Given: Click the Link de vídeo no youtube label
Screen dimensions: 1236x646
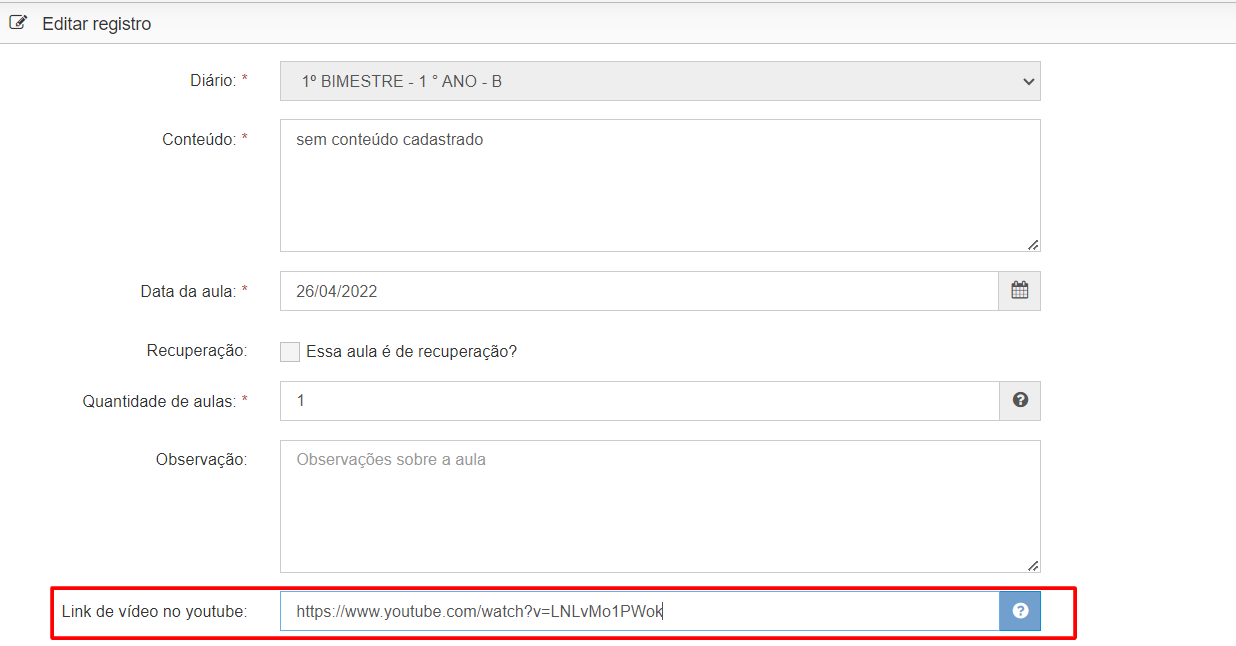Looking at the screenshot, I should pos(154,610).
